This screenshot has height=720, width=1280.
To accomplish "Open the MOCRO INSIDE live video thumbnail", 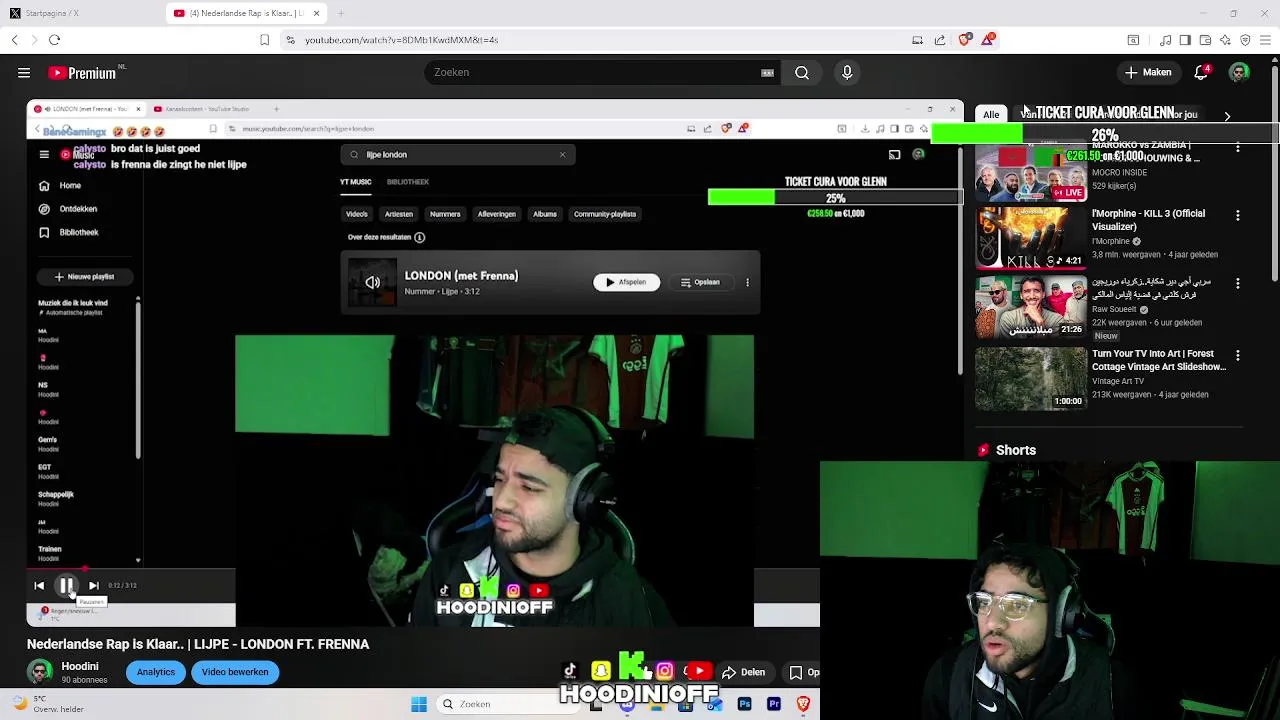I will pyautogui.click(x=1031, y=172).
